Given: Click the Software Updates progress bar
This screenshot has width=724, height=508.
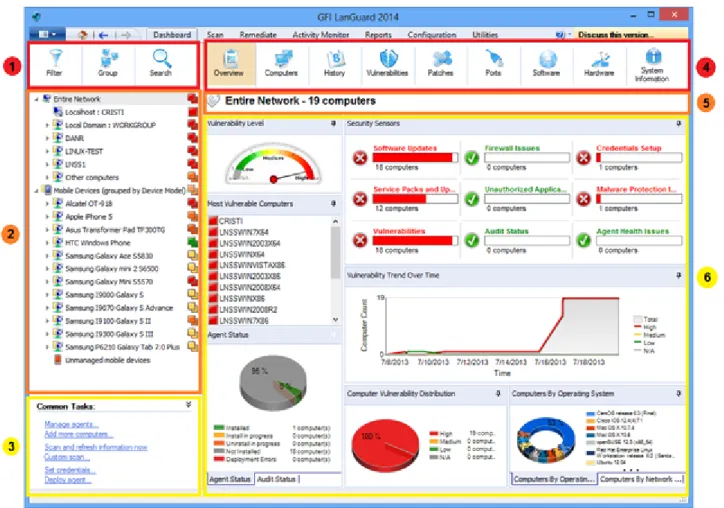Looking at the screenshot, I should coord(416,157).
